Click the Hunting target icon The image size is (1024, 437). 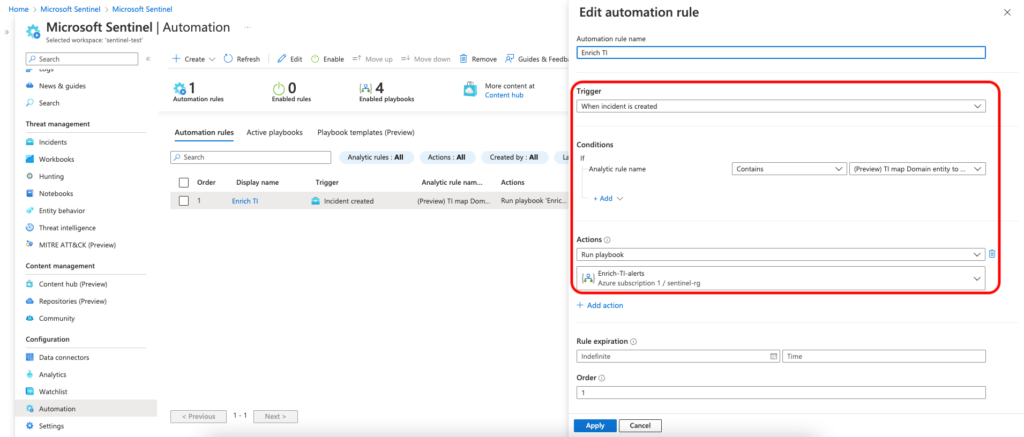pyautogui.click(x=29, y=176)
